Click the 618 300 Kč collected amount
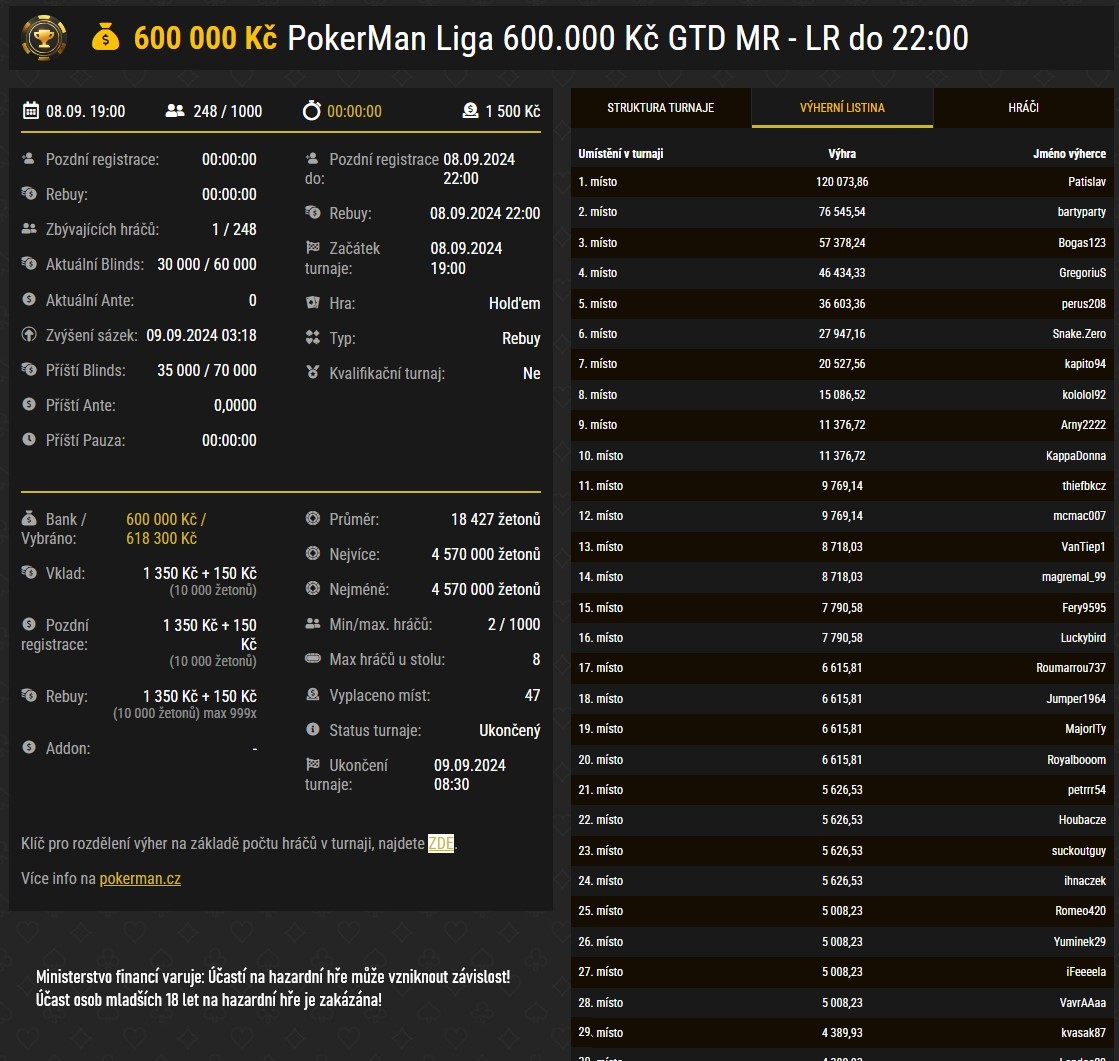This screenshot has height=1061, width=1119. (161, 539)
